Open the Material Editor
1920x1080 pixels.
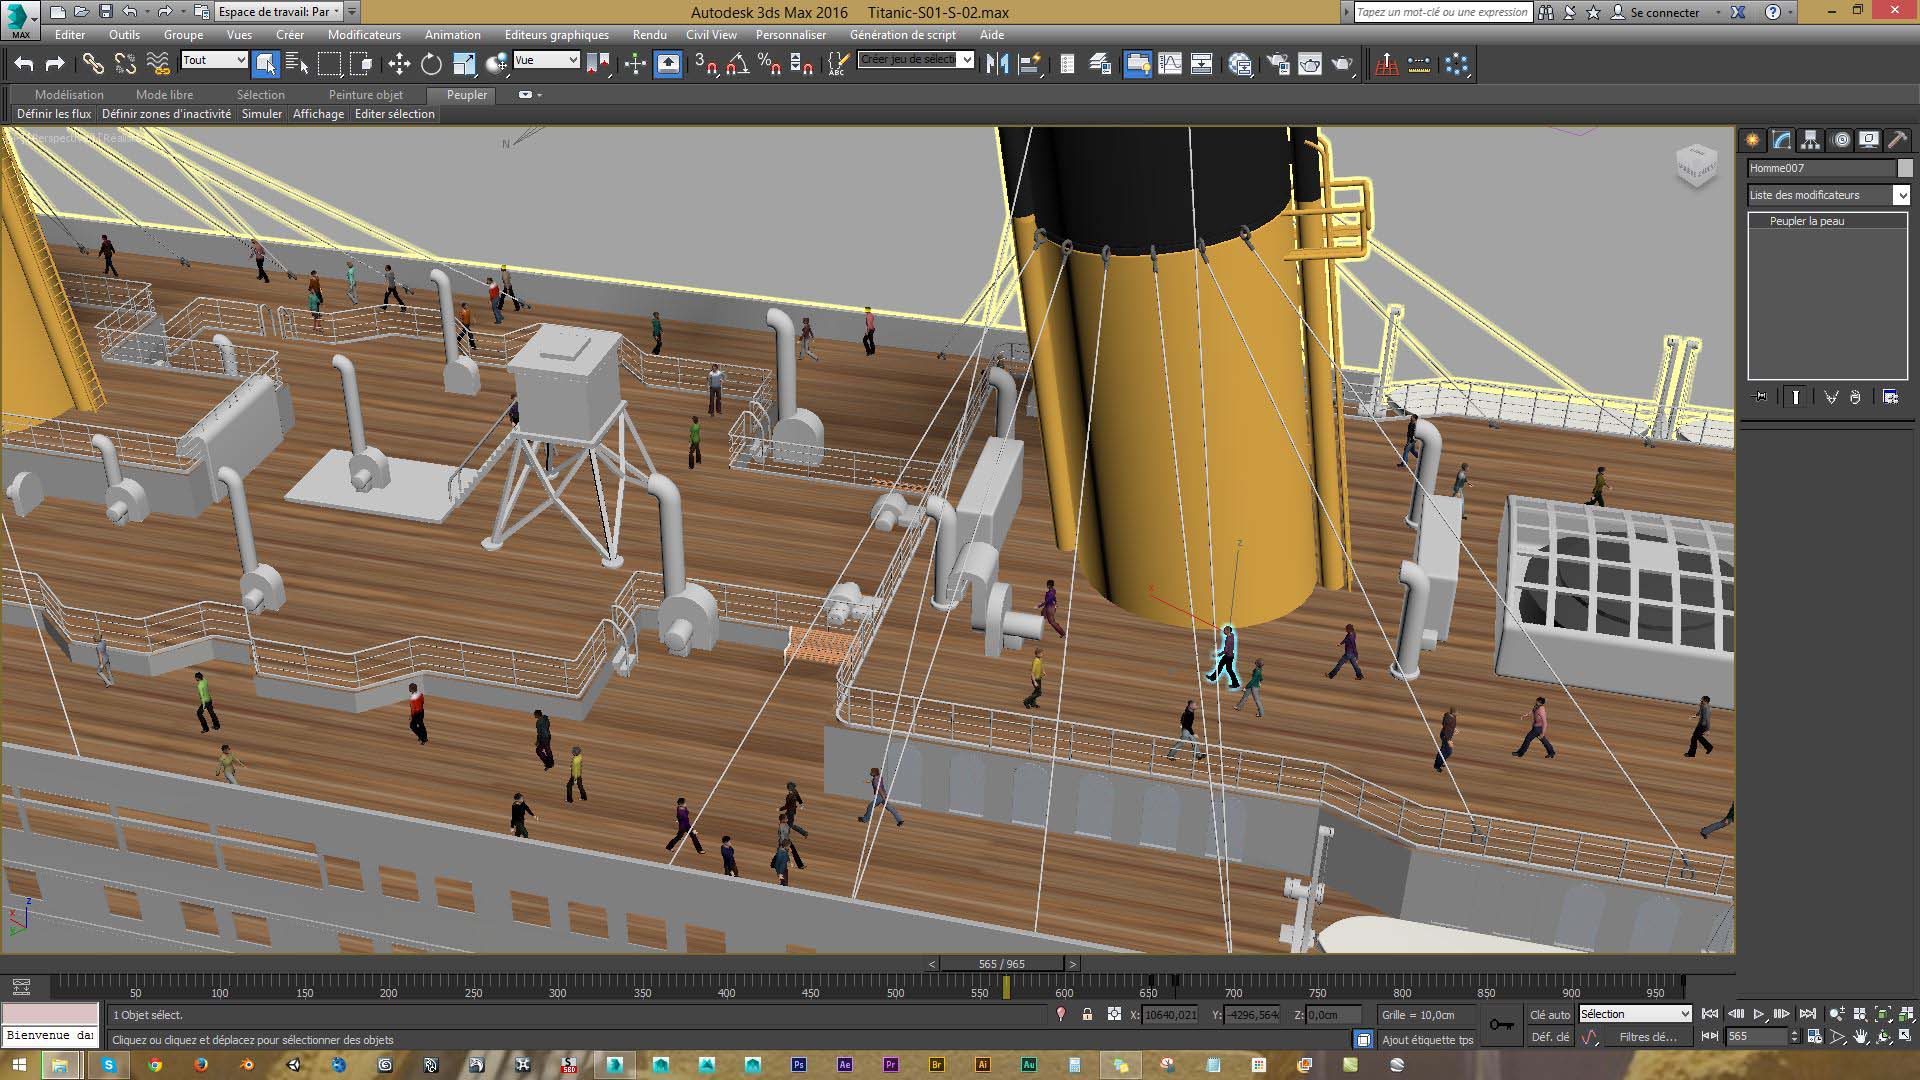(x=1240, y=64)
